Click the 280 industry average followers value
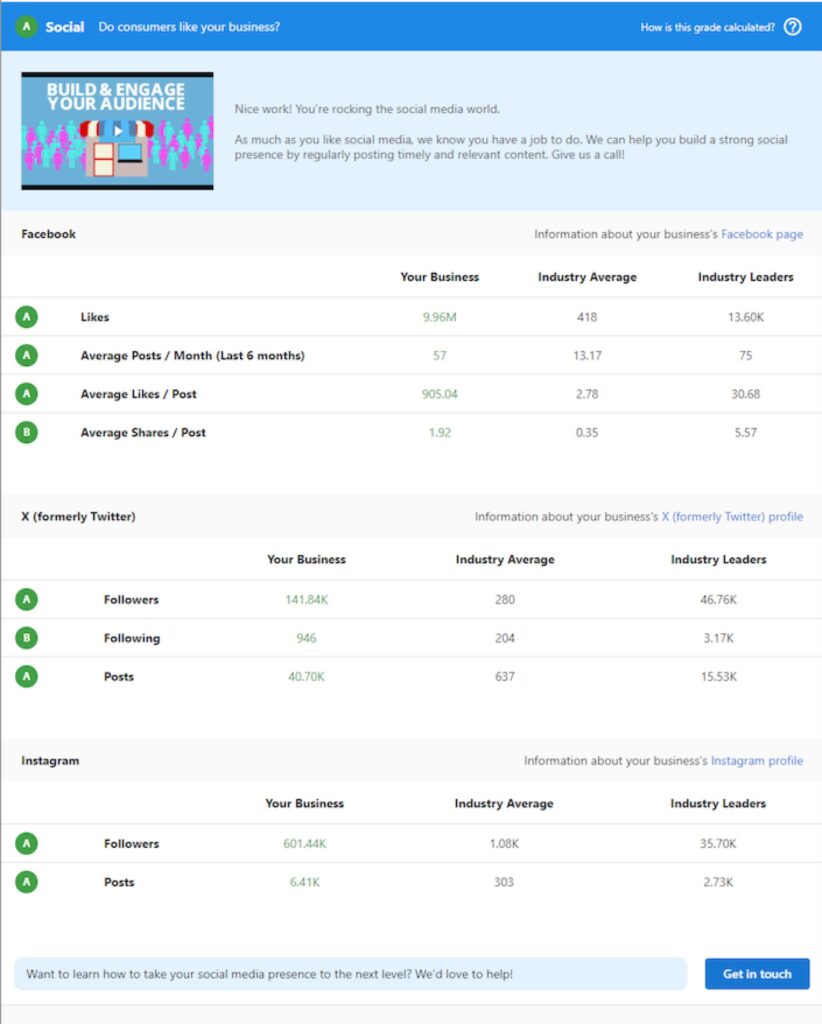This screenshot has width=822, height=1024. [x=505, y=600]
